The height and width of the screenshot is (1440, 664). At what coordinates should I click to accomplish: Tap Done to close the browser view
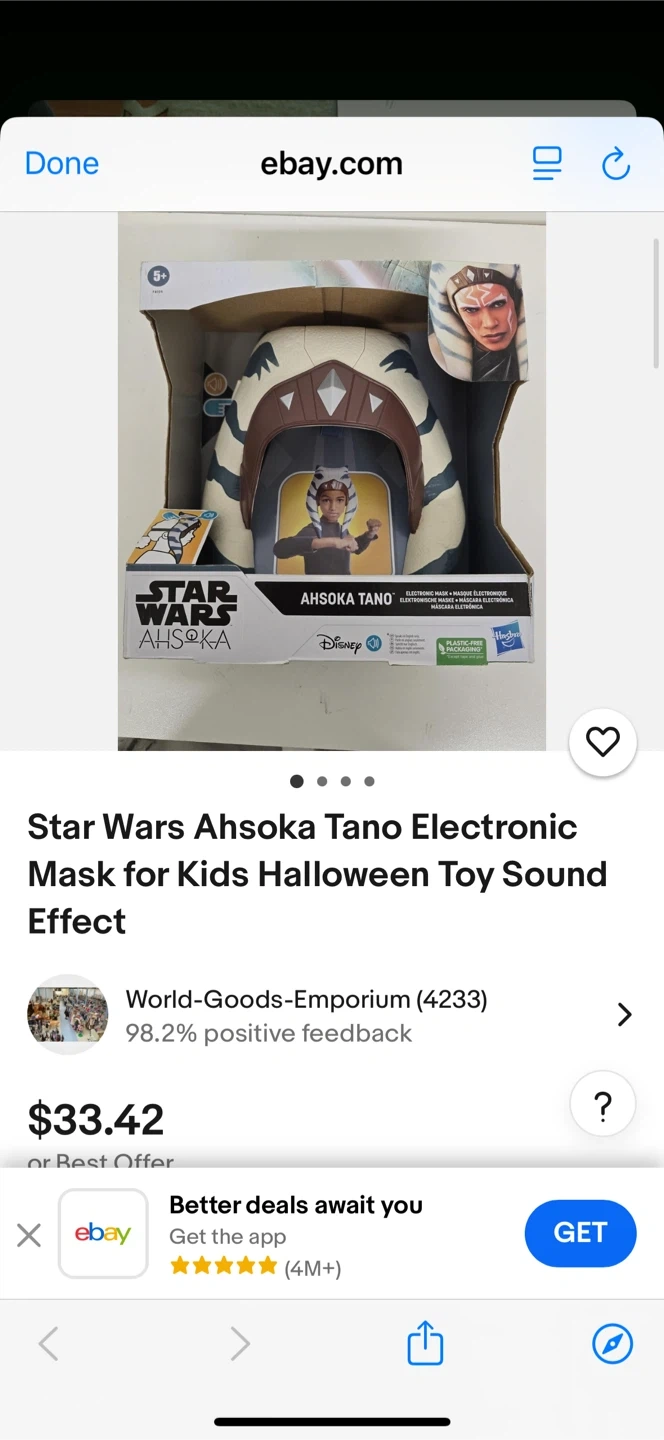click(x=62, y=164)
